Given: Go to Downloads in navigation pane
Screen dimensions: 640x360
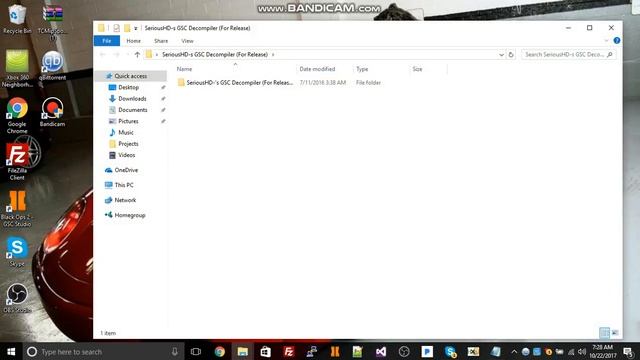Looking at the screenshot, I should (x=132, y=98).
